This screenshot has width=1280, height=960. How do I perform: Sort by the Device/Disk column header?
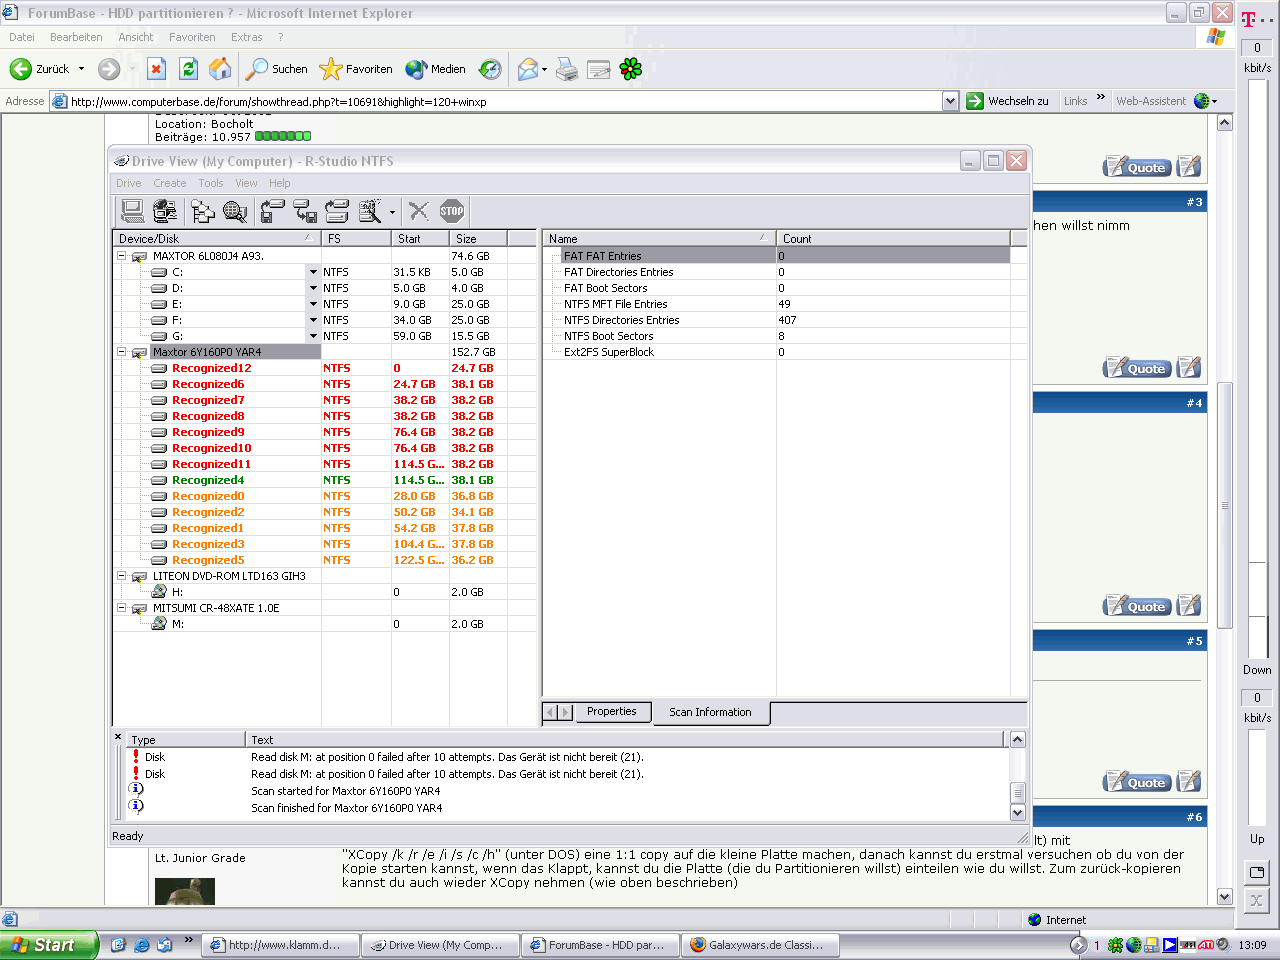click(x=217, y=239)
